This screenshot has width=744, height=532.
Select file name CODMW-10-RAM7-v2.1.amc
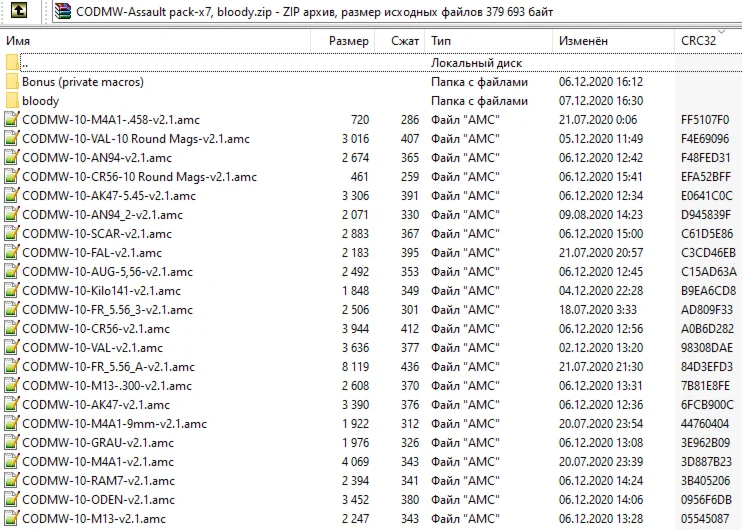pos(98,480)
